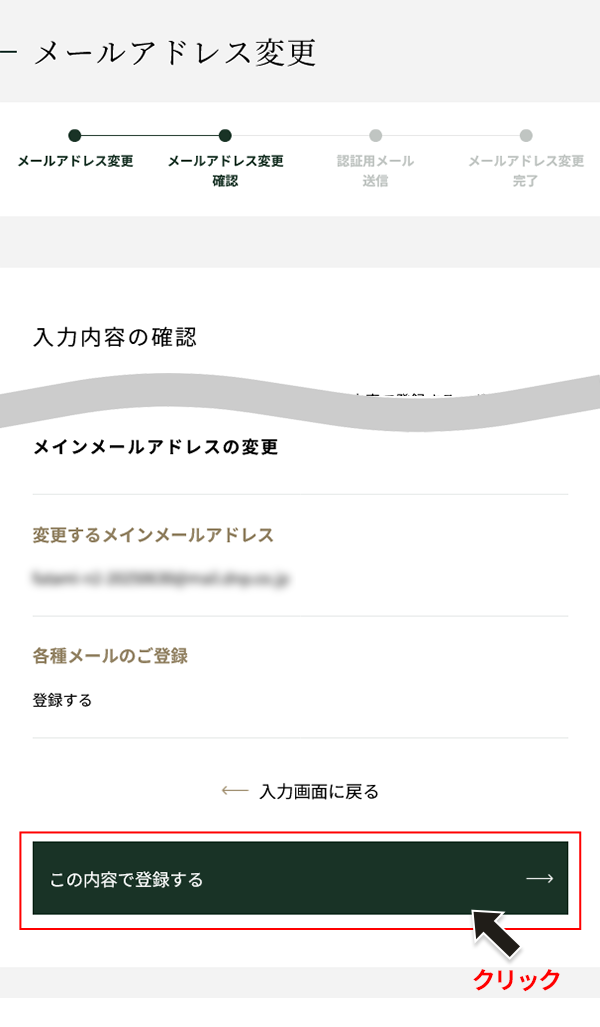Click the first step's dark progress dot
The width and height of the screenshot is (600, 1027).
click(75, 136)
